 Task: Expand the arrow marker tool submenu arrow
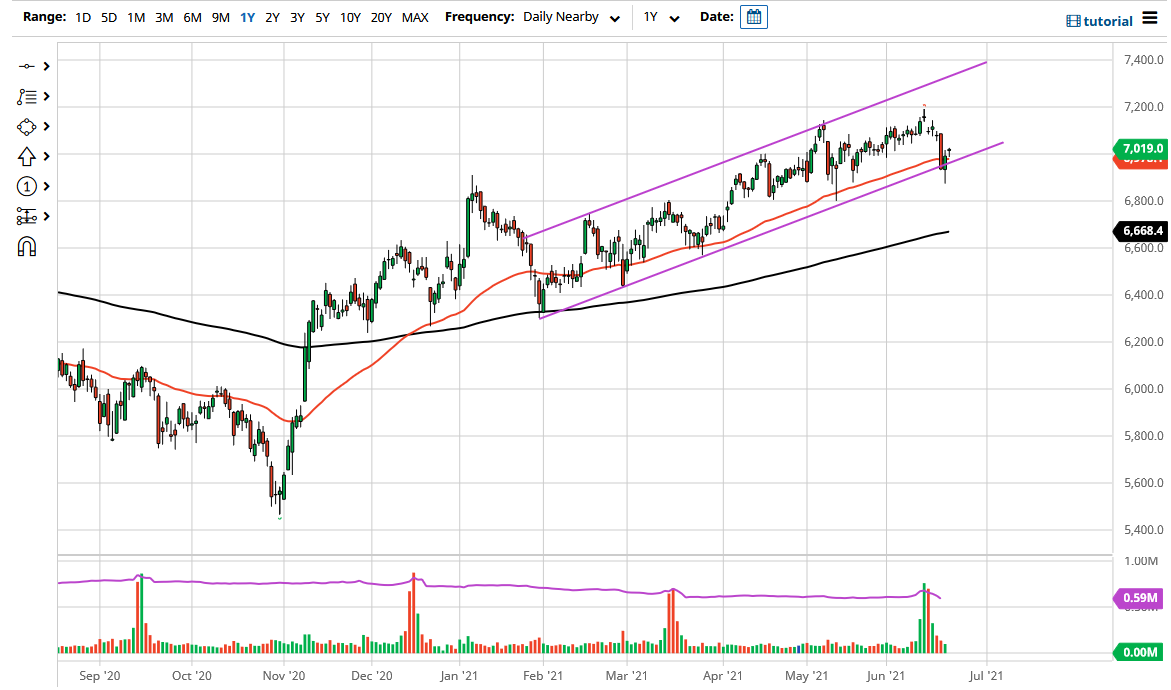click(46, 156)
